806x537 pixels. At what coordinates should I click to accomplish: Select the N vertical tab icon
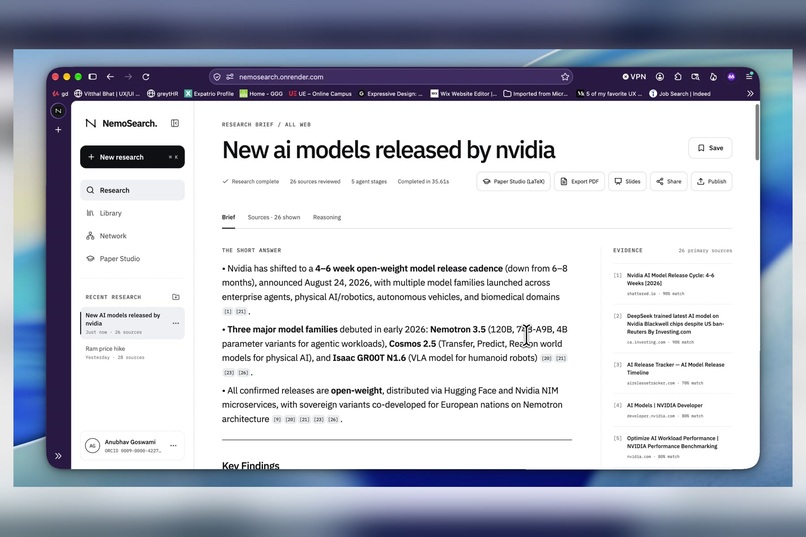coord(58,110)
